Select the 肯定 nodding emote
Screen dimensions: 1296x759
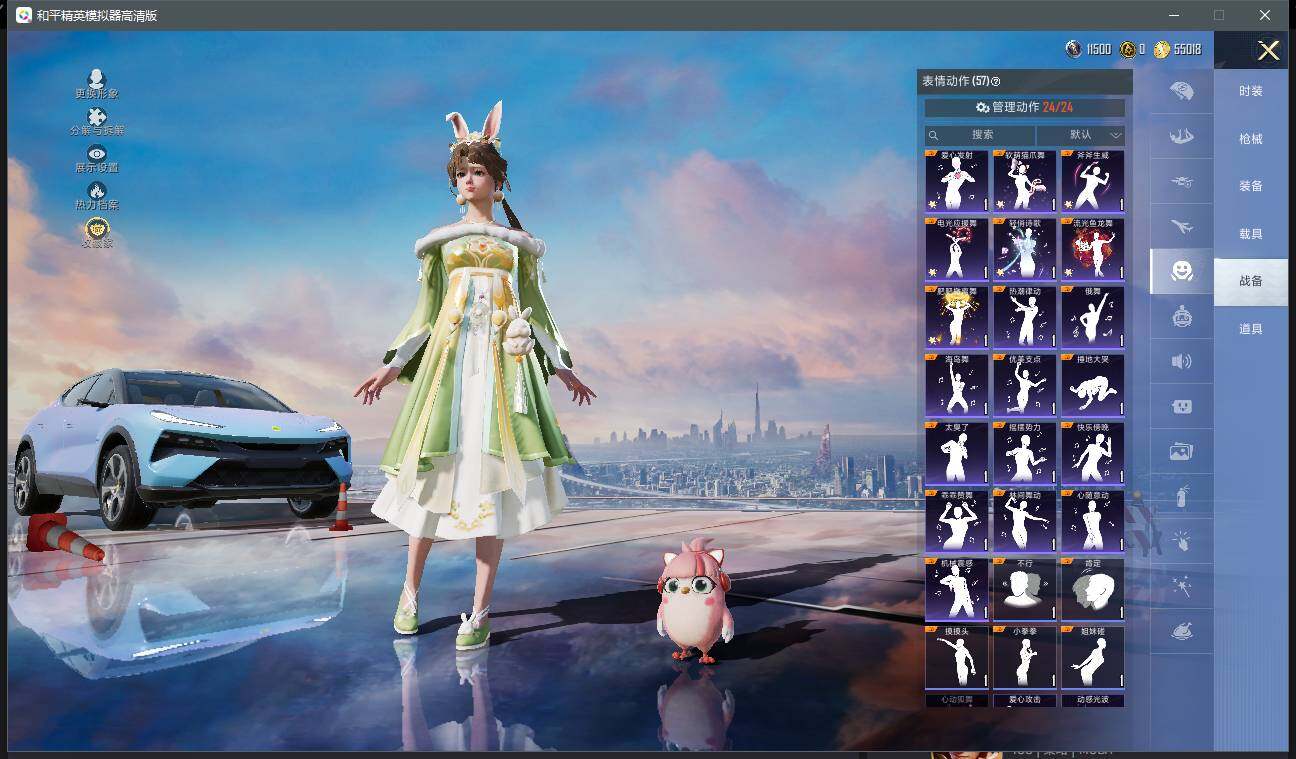click(1093, 589)
